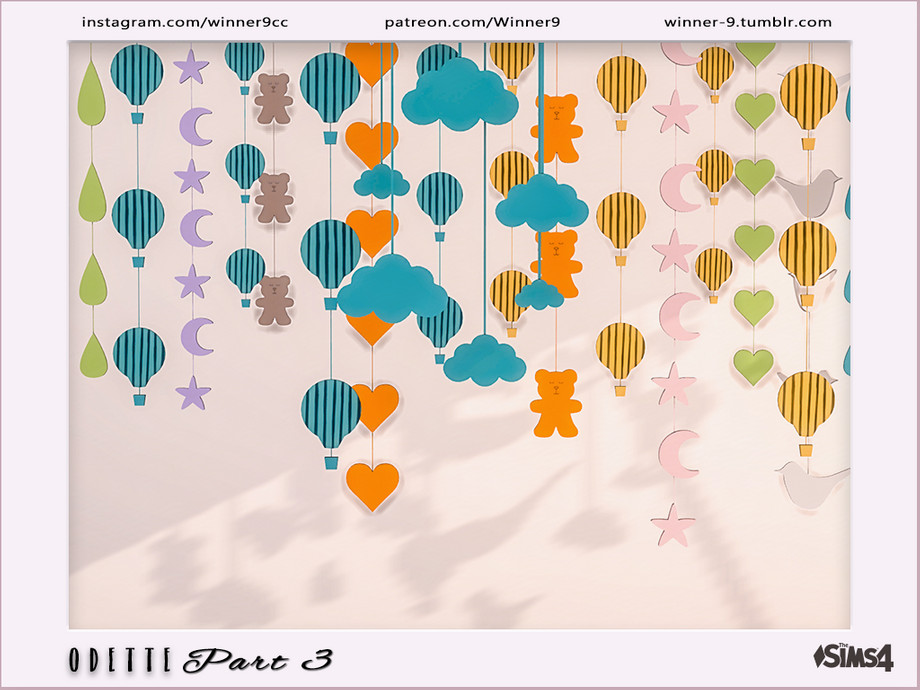Click the lowest pink crescent moon
Image resolution: width=920 pixels, height=690 pixels.
(x=679, y=453)
